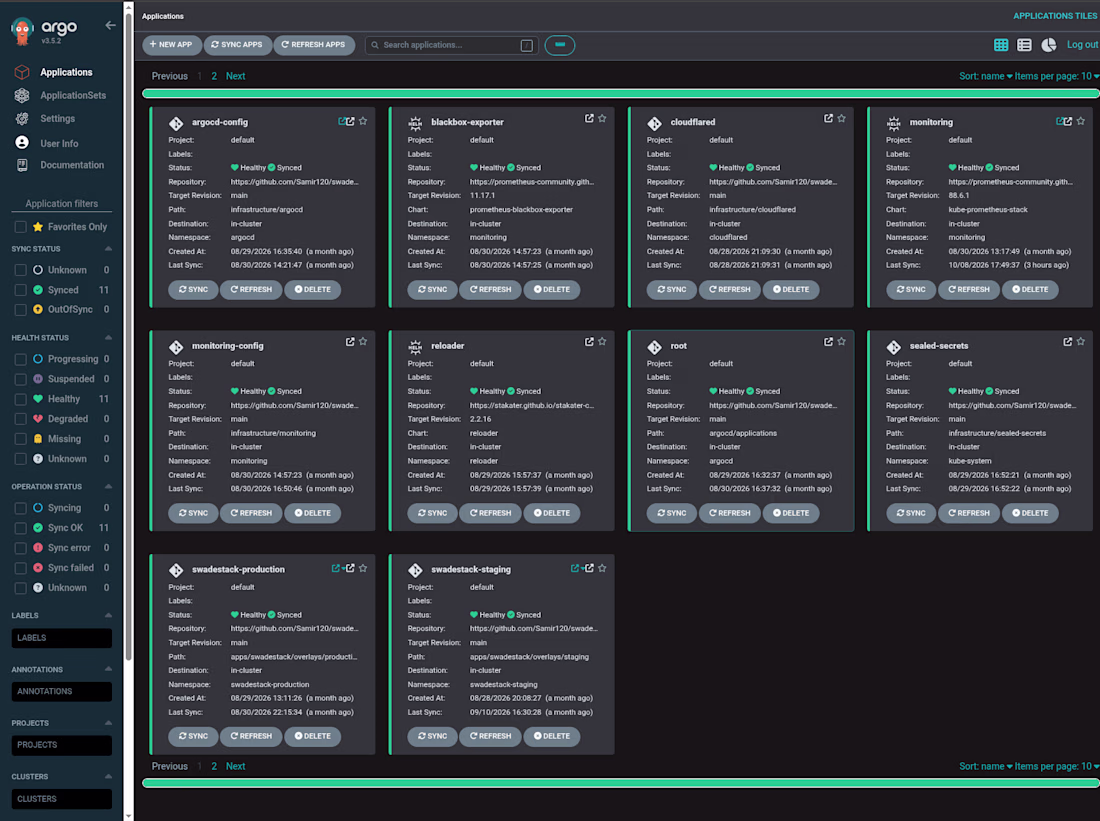The image size is (1100, 821).
Task: Star the cloudflared application
Action: 841,119
